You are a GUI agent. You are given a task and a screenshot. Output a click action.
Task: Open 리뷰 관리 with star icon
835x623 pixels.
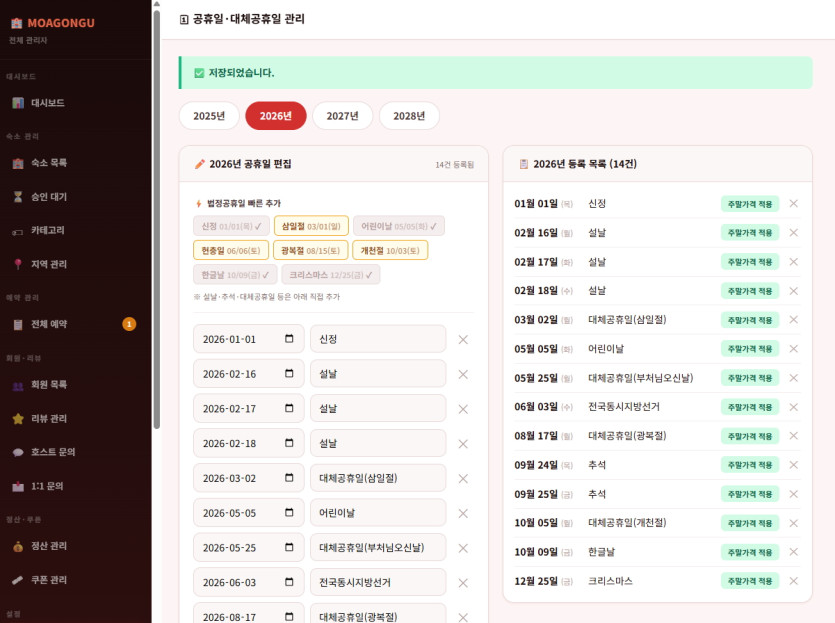tap(49, 418)
